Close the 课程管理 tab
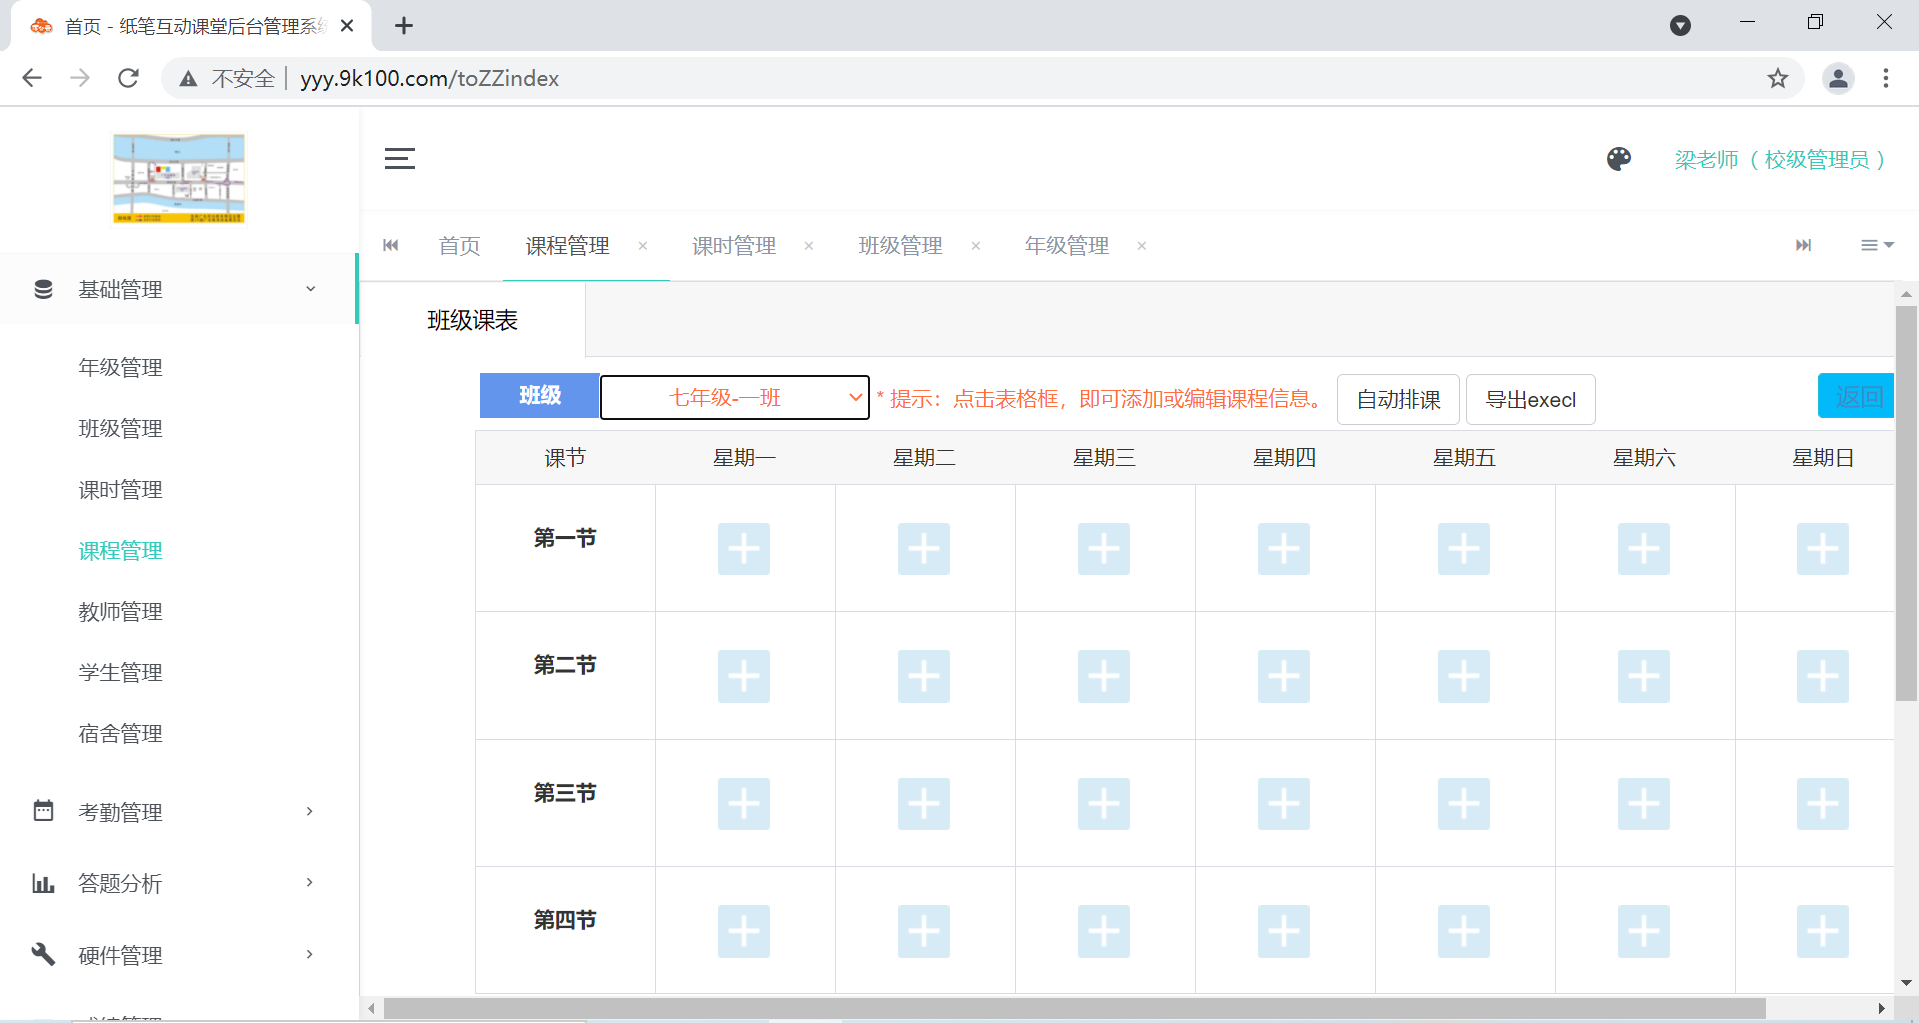Image resolution: width=1919 pixels, height=1023 pixels. coord(643,246)
